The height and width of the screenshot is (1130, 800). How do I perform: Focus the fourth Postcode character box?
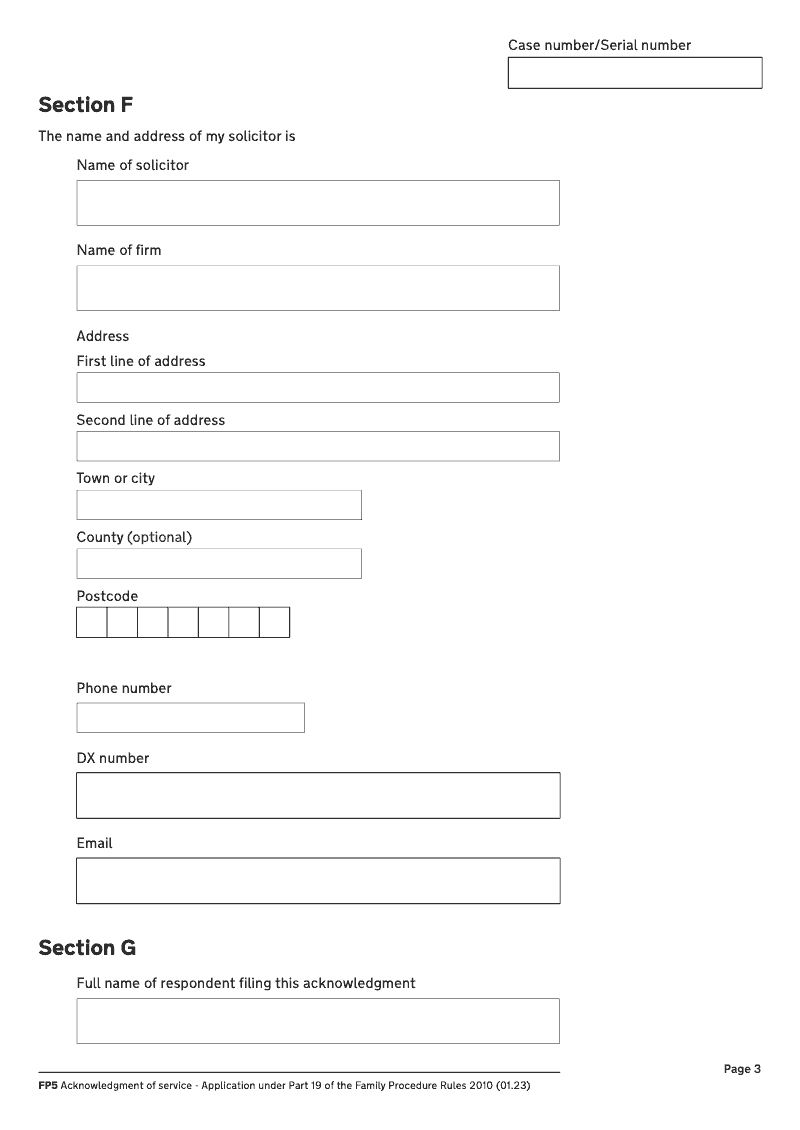tap(183, 622)
